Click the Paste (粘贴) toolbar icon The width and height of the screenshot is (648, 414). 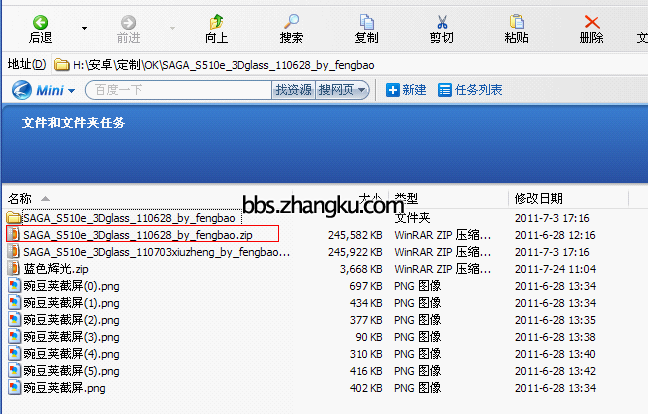(x=517, y=22)
